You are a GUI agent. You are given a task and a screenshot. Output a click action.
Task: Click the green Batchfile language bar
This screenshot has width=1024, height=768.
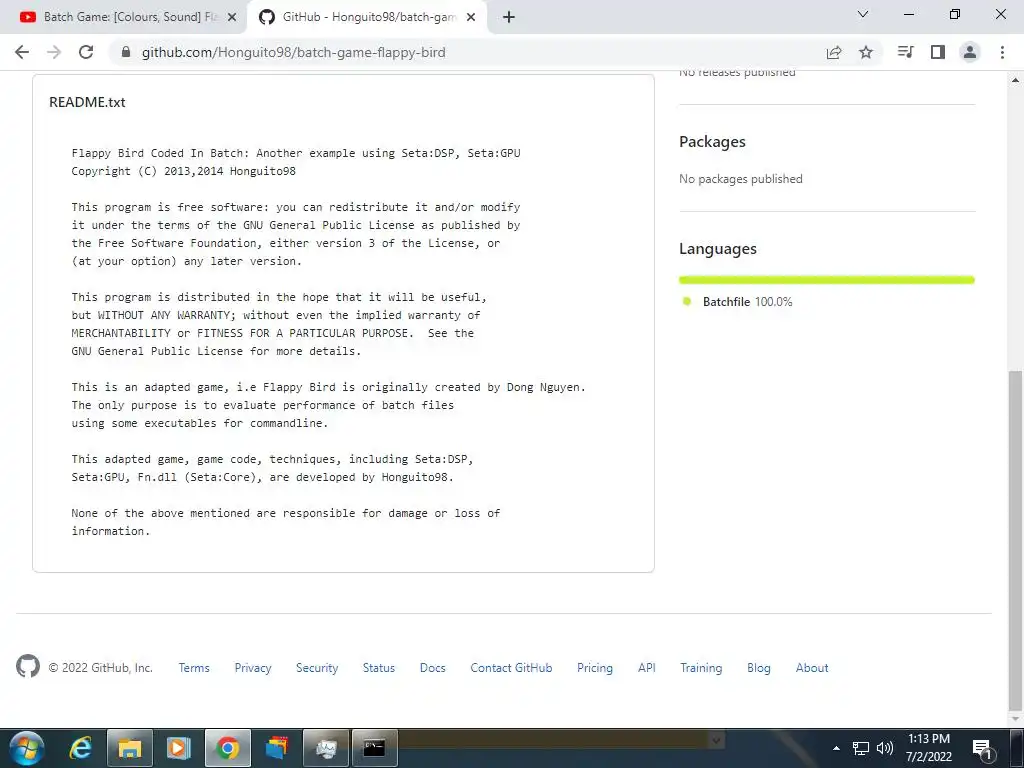coord(827,280)
